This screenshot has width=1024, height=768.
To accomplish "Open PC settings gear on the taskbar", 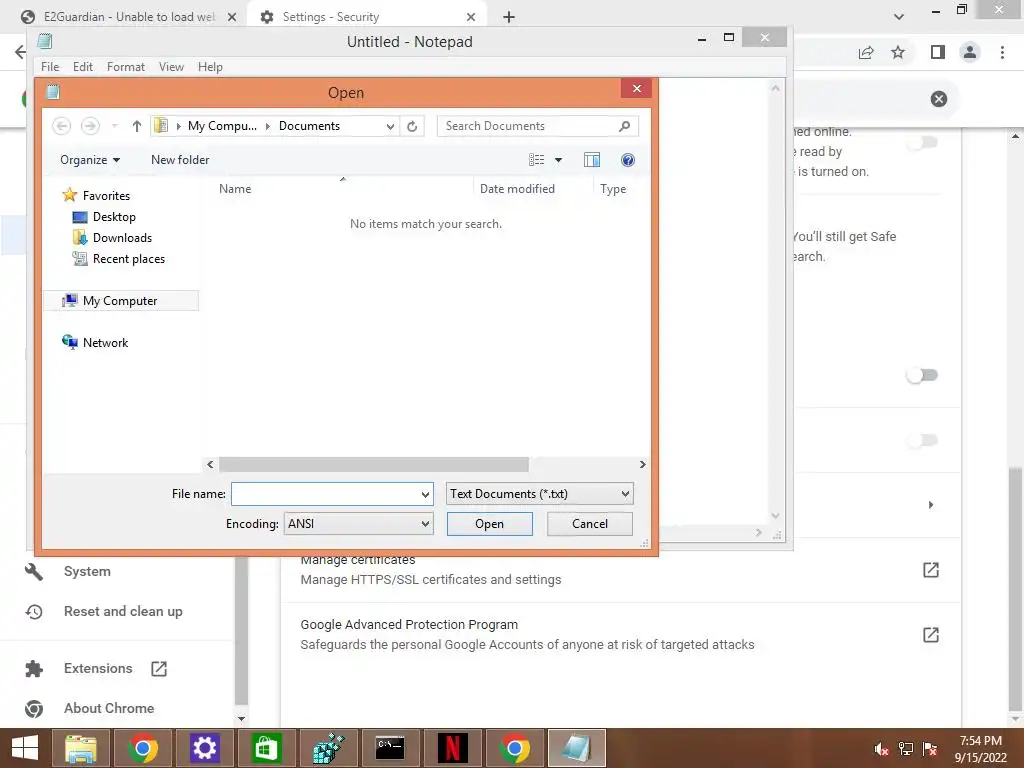I will click(x=204, y=748).
